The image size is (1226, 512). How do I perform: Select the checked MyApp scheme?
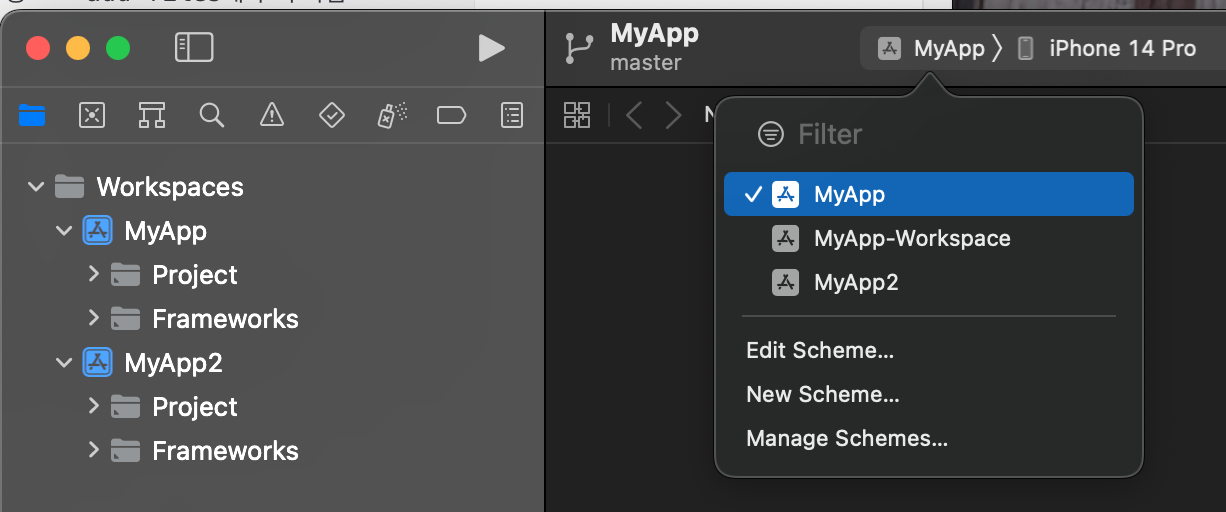928,194
